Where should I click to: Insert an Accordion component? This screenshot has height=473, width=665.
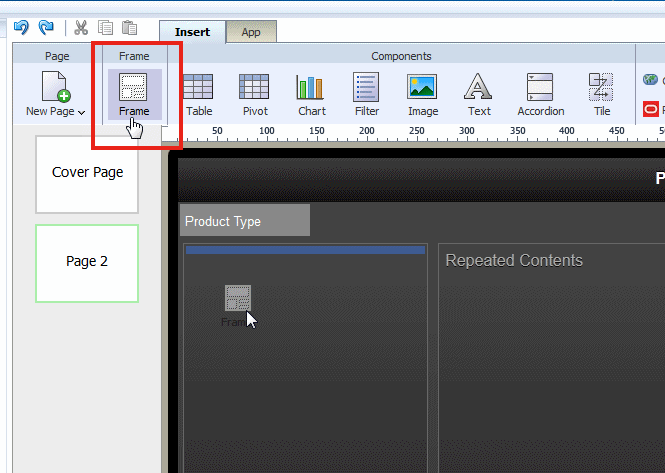coord(540,94)
